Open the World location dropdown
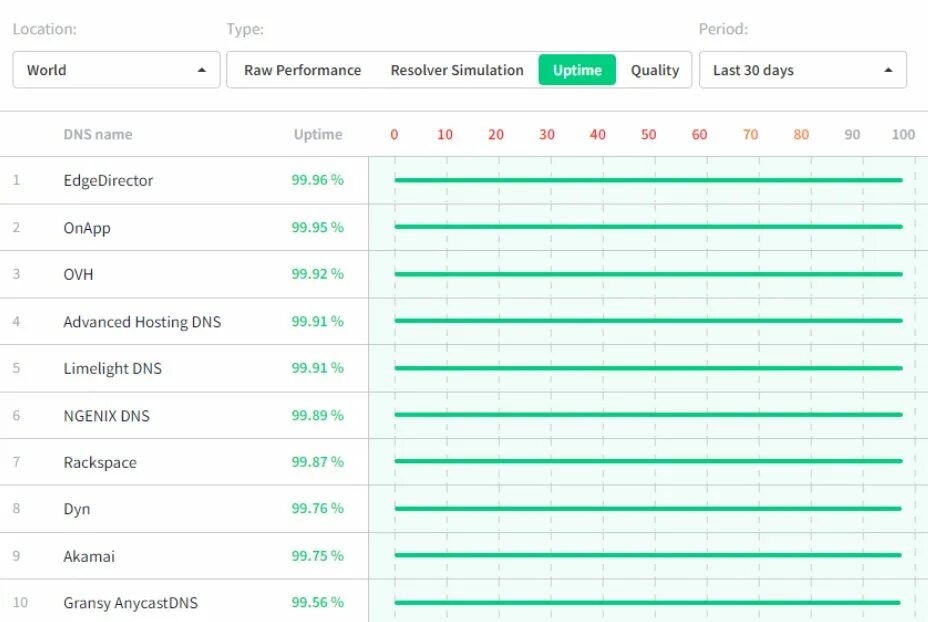Image resolution: width=928 pixels, height=622 pixels. (116, 70)
